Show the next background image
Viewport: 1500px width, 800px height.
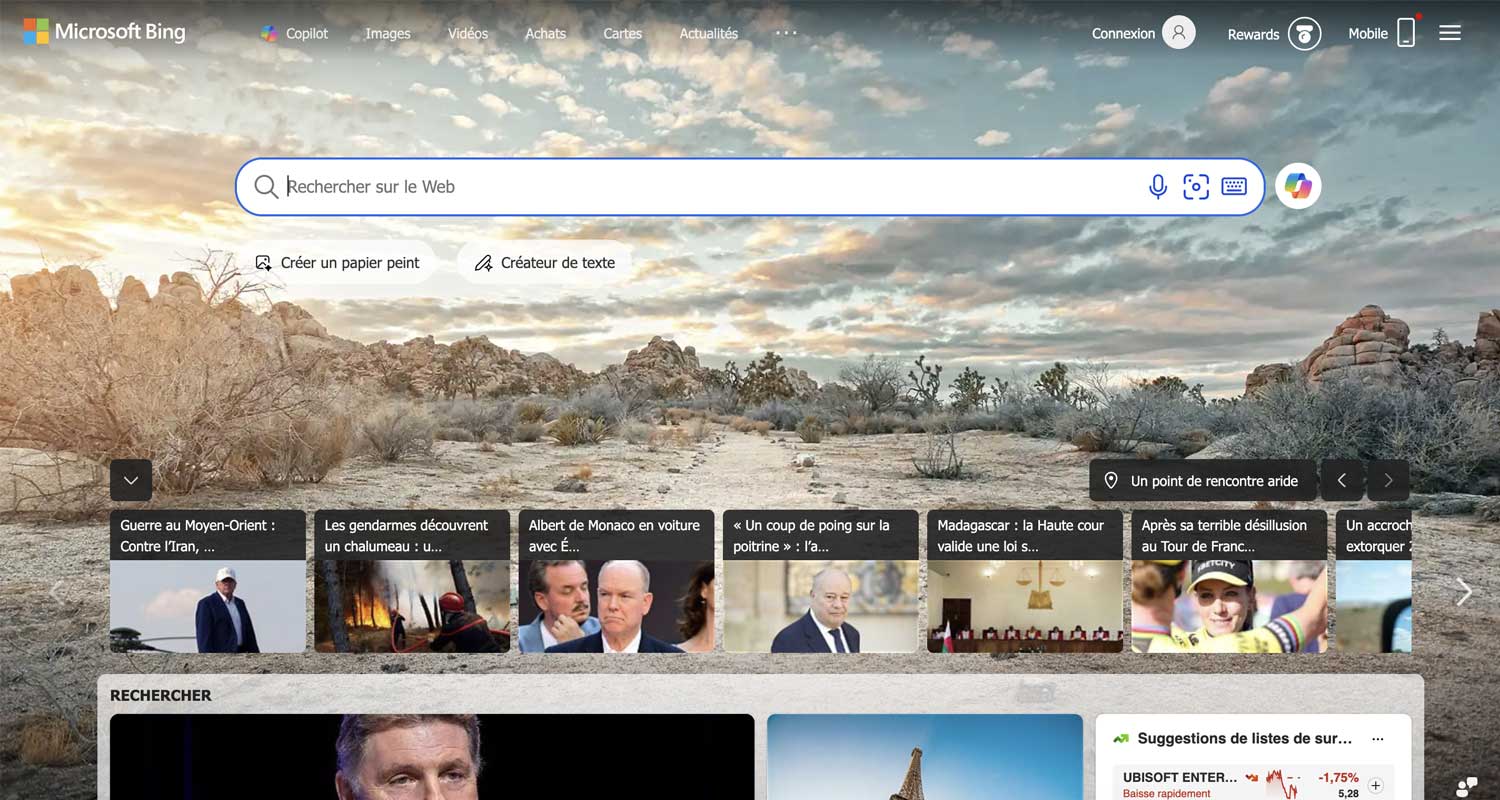1388,481
